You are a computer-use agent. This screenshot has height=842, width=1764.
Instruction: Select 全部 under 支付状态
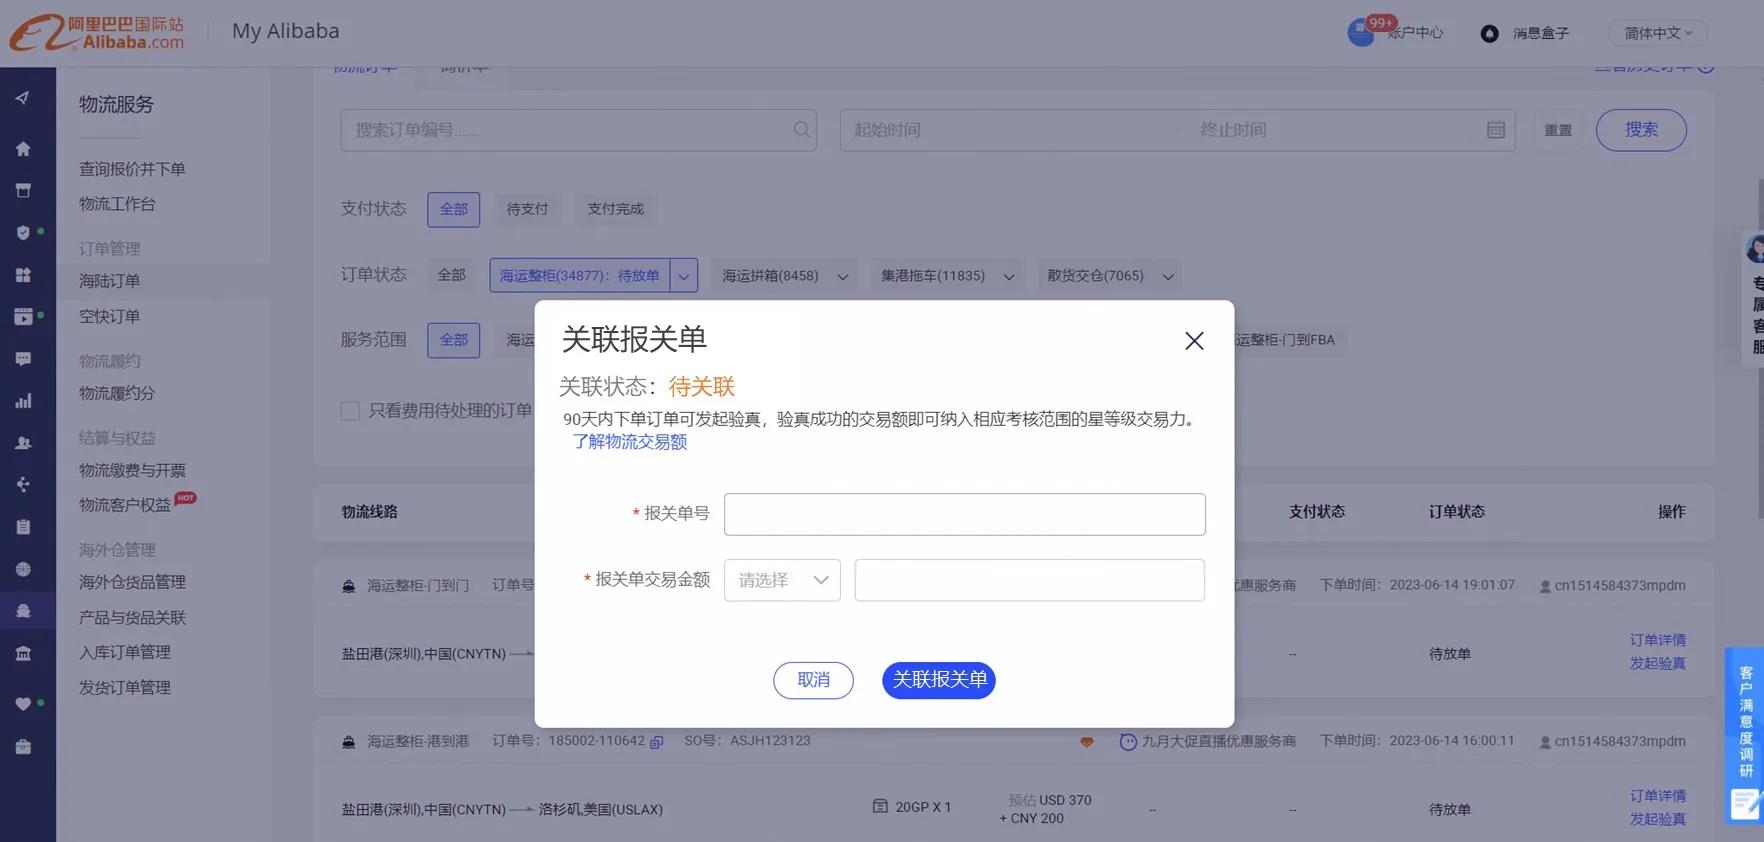point(454,209)
